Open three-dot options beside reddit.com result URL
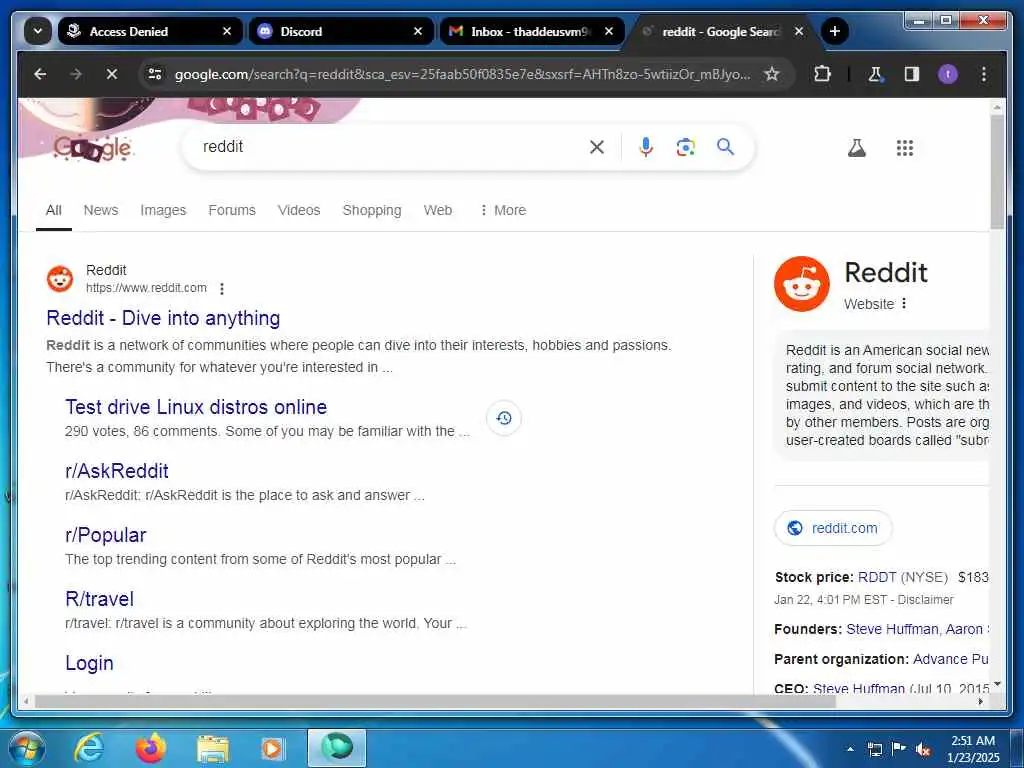This screenshot has width=1024, height=768. 222,289
